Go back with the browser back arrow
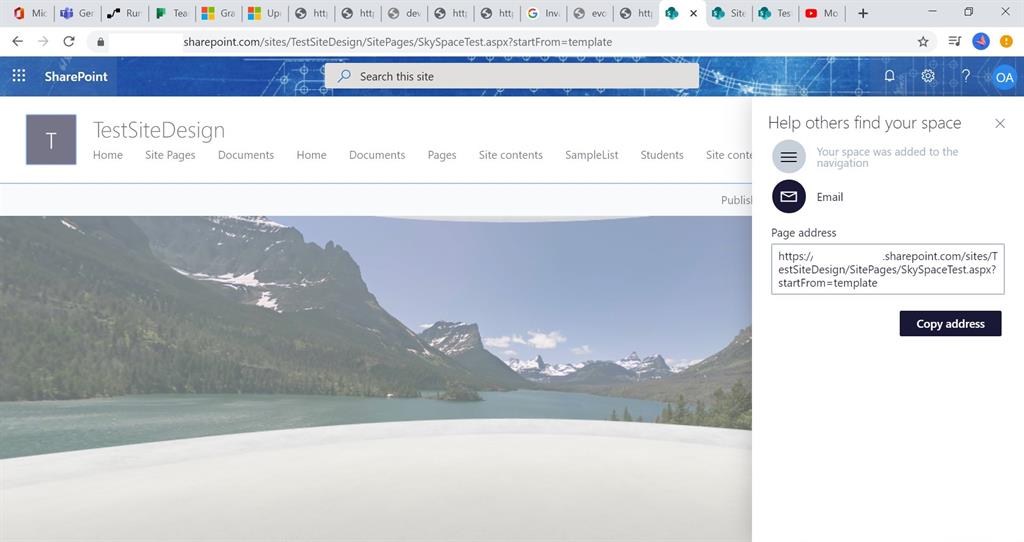 (x=18, y=41)
